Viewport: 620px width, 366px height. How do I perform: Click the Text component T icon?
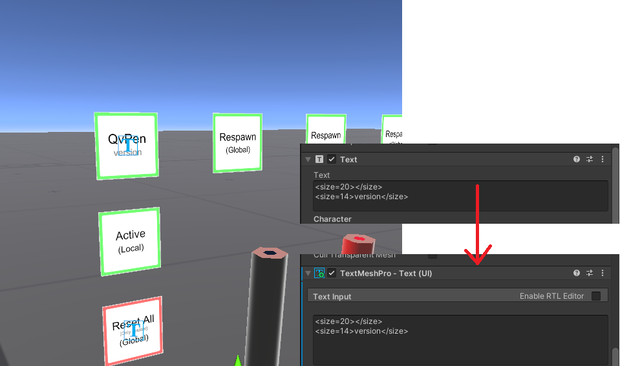(319, 159)
